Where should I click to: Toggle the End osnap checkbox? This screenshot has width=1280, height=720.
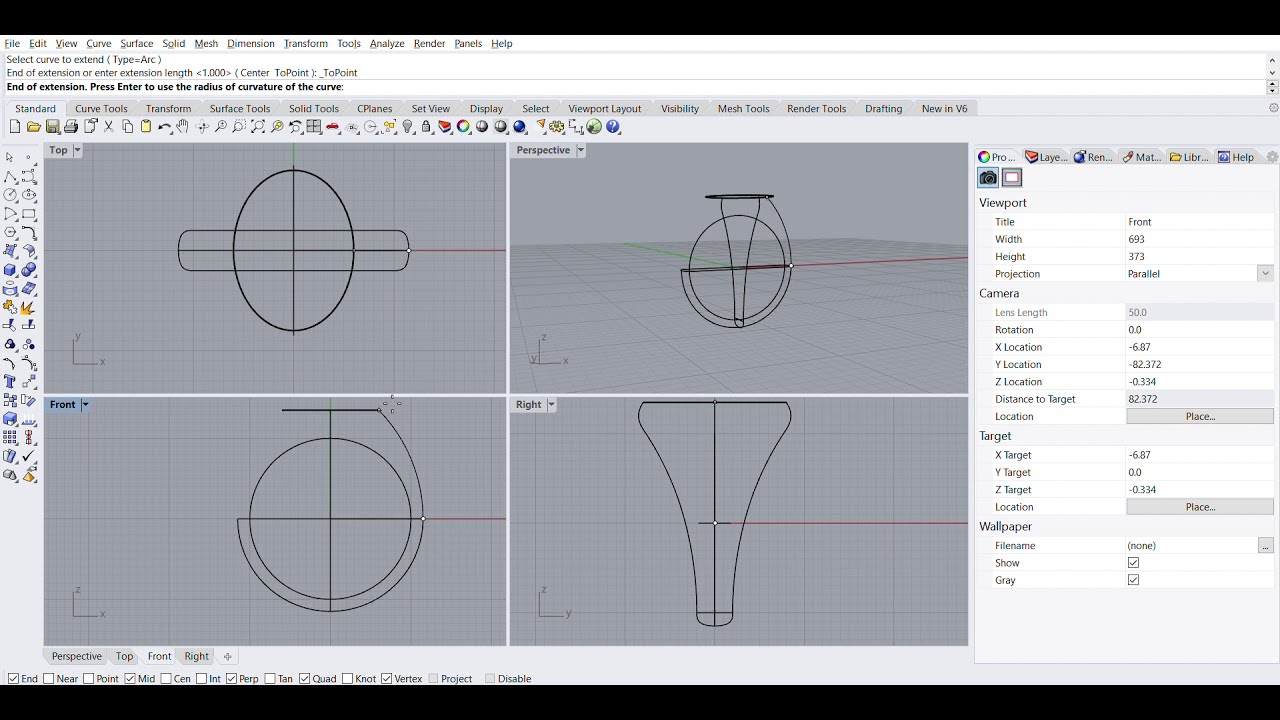click(x=13, y=679)
